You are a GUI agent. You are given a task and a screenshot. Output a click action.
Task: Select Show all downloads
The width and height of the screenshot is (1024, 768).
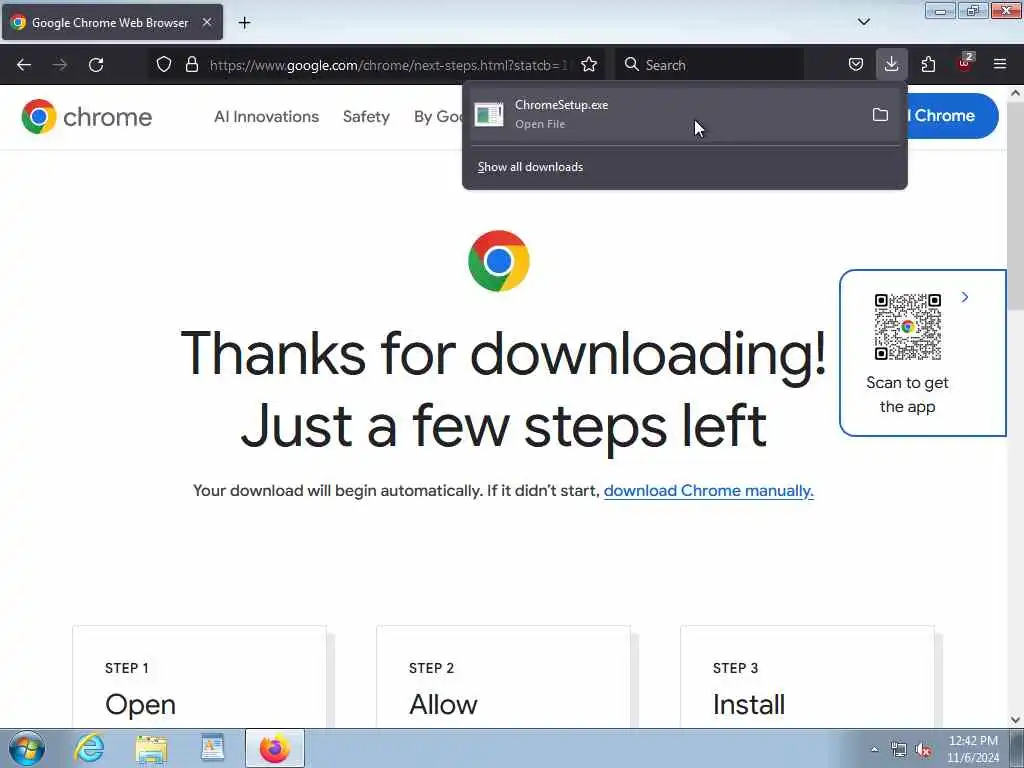[530, 167]
